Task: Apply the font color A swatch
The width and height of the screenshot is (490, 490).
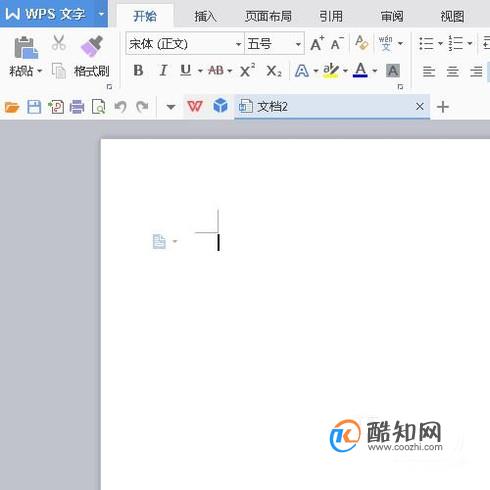Action: coord(360,70)
